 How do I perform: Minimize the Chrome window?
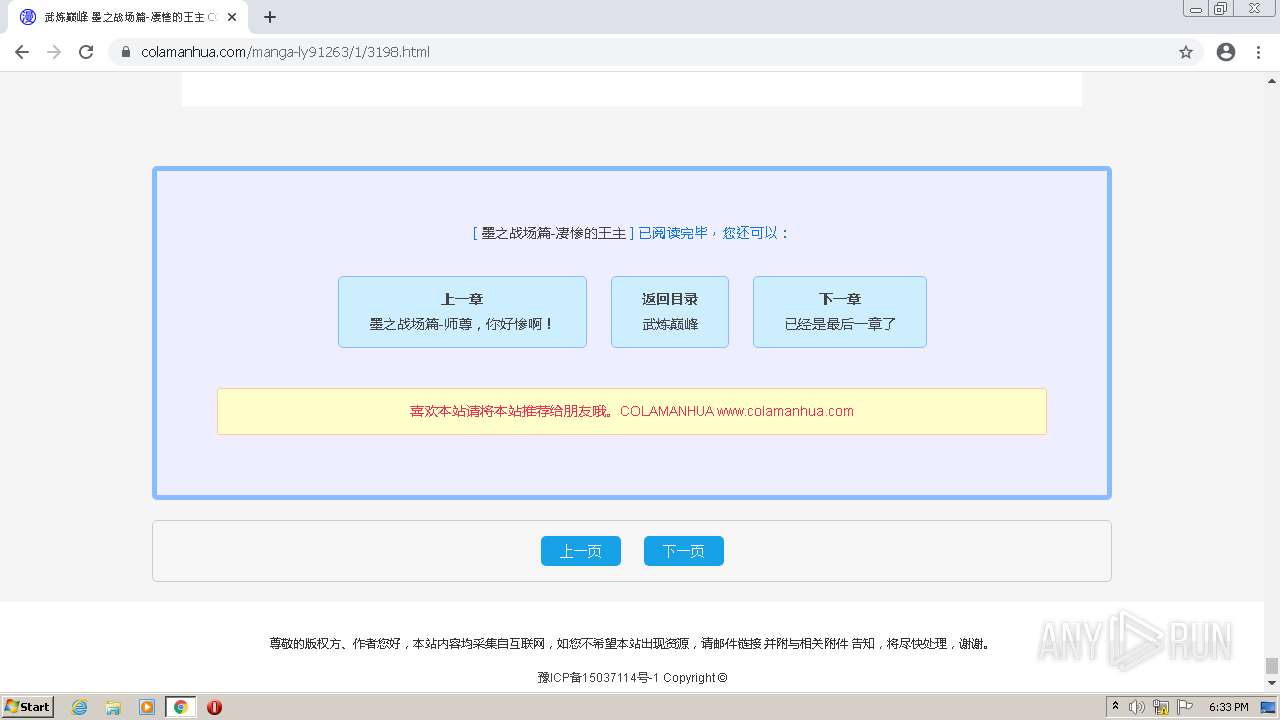(1196, 9)
